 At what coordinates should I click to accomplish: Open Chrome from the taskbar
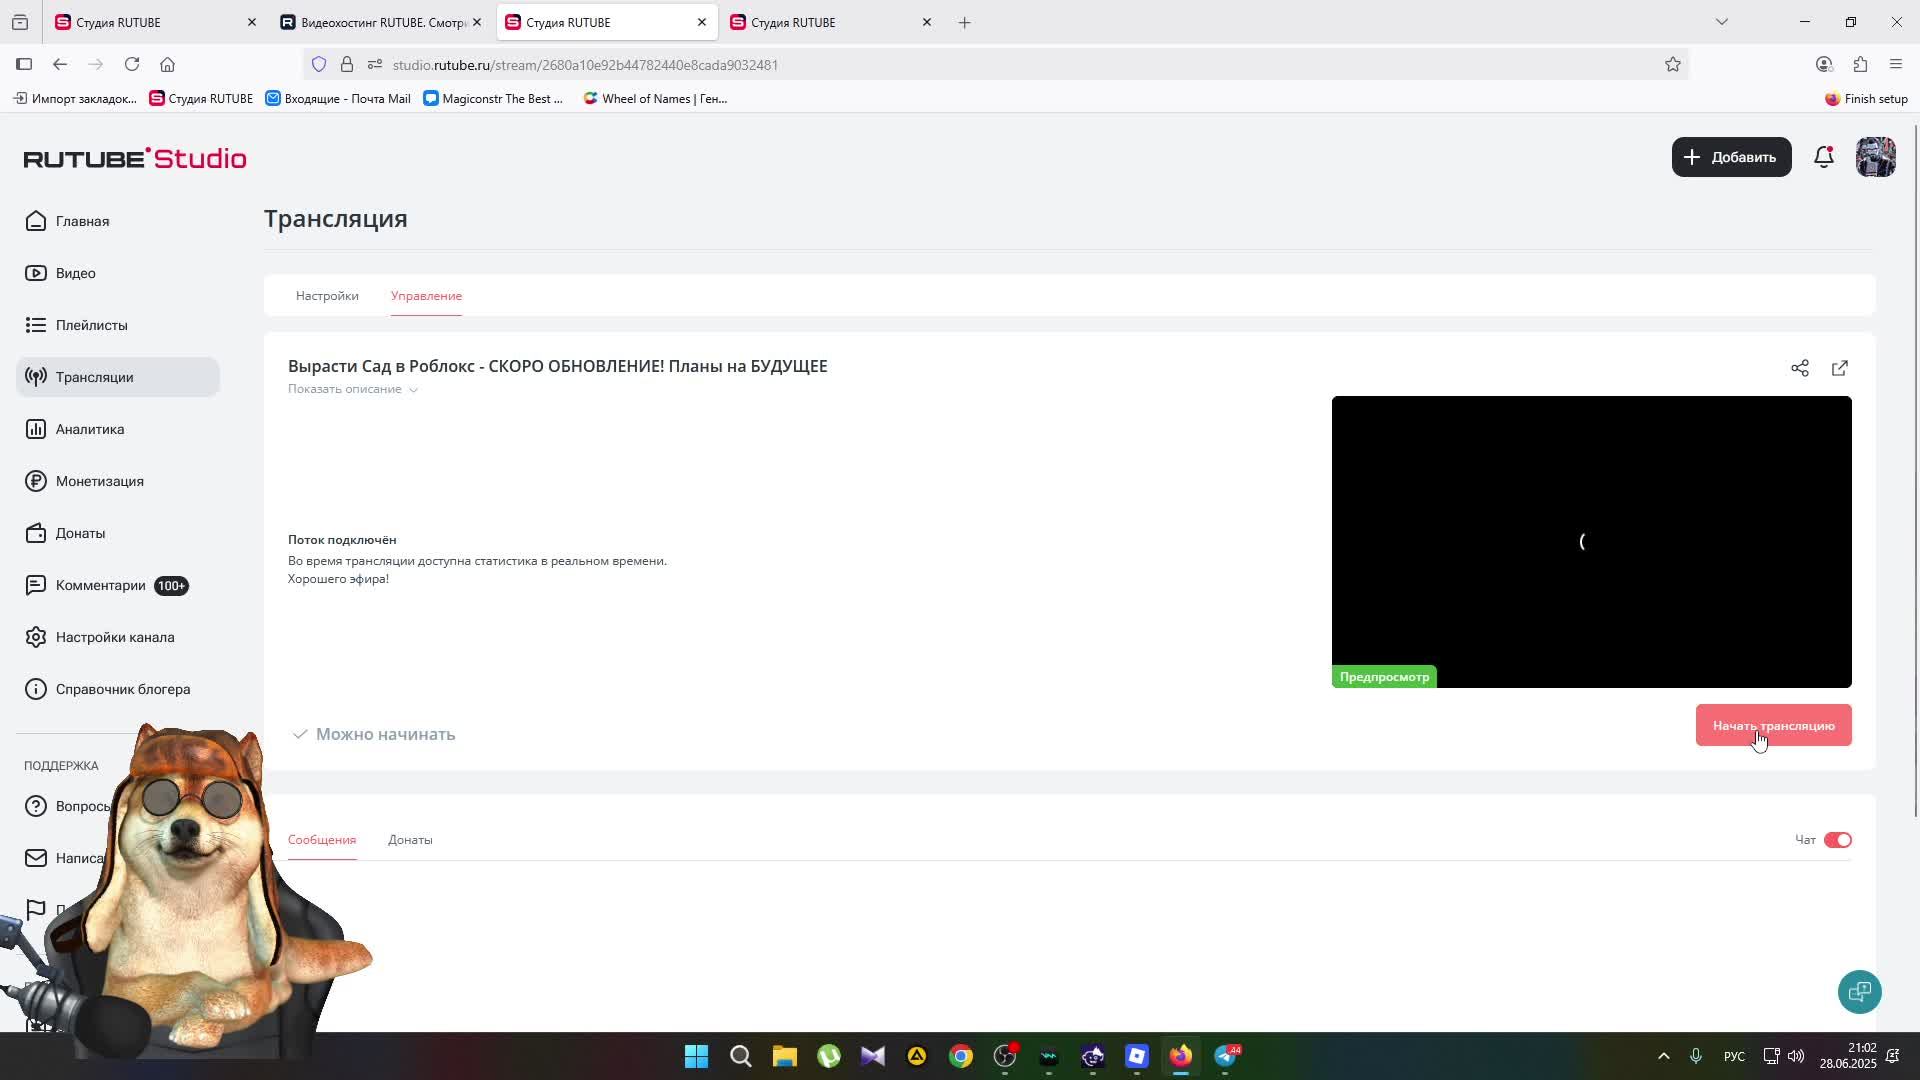pyautogui.click(x=961, y=1056)
